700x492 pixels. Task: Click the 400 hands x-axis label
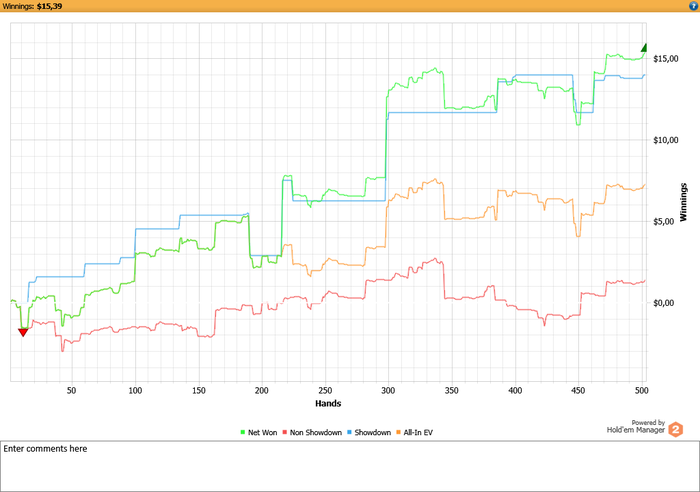515,391
